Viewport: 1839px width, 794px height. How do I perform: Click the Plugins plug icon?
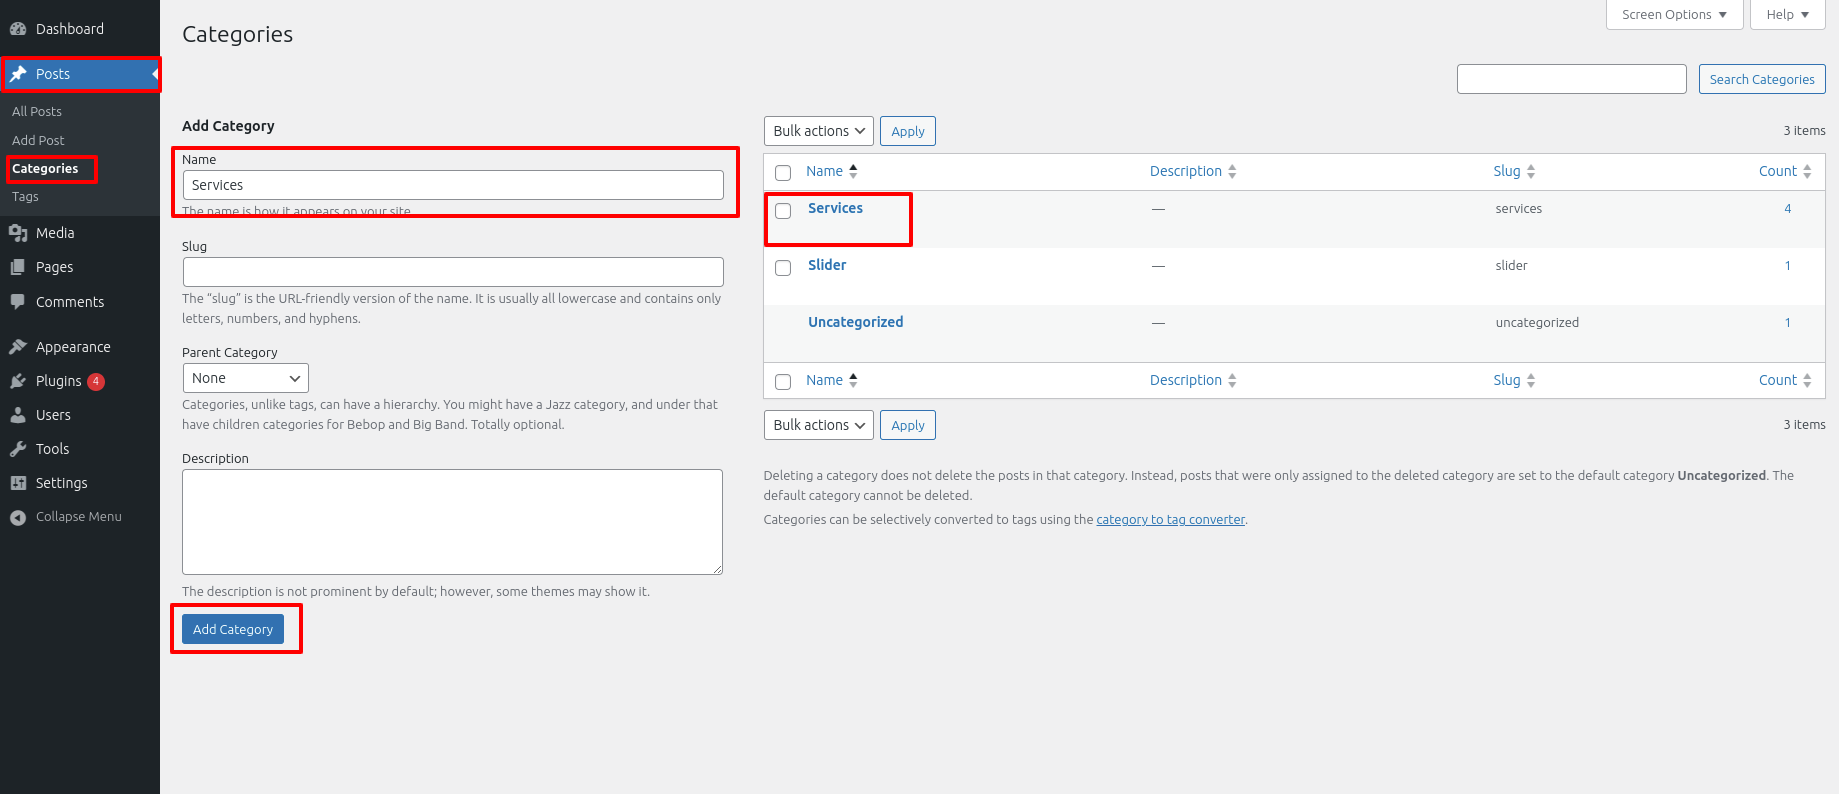point(18,381)
